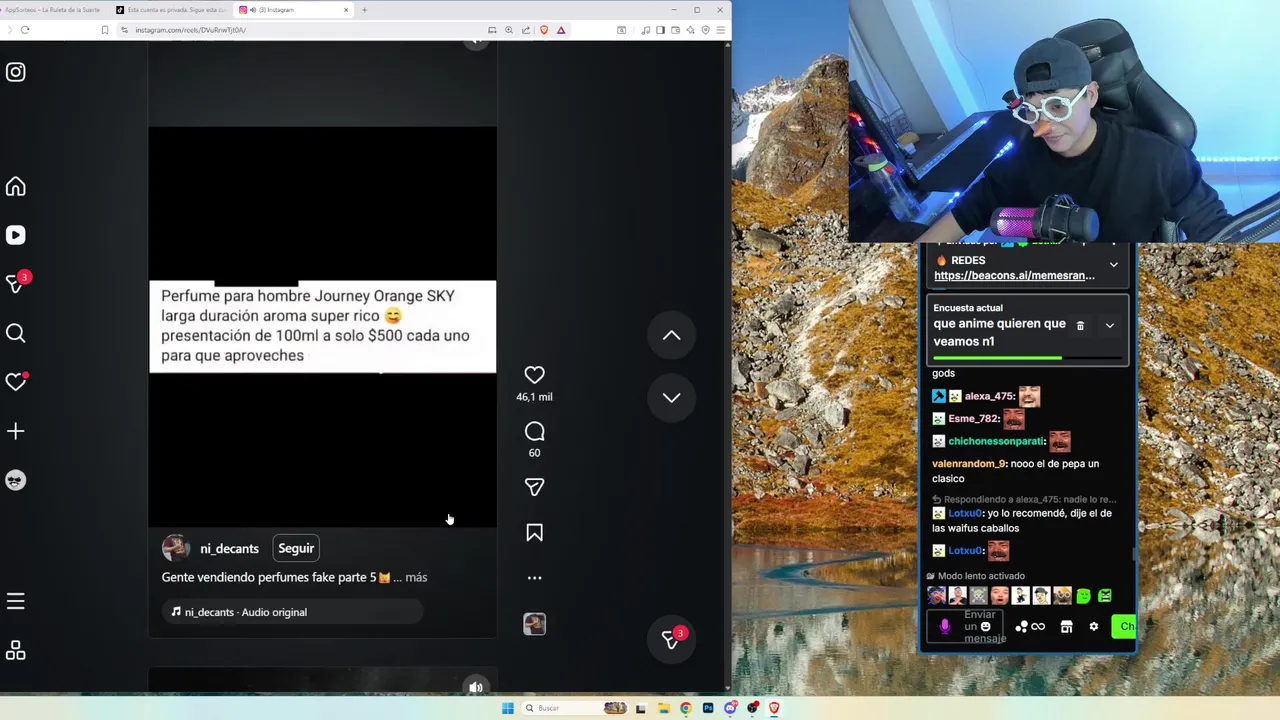Screen dimensions: 1280x720
Task: Open the beacons.ai link in chat panel
Action: [1014, 276]
